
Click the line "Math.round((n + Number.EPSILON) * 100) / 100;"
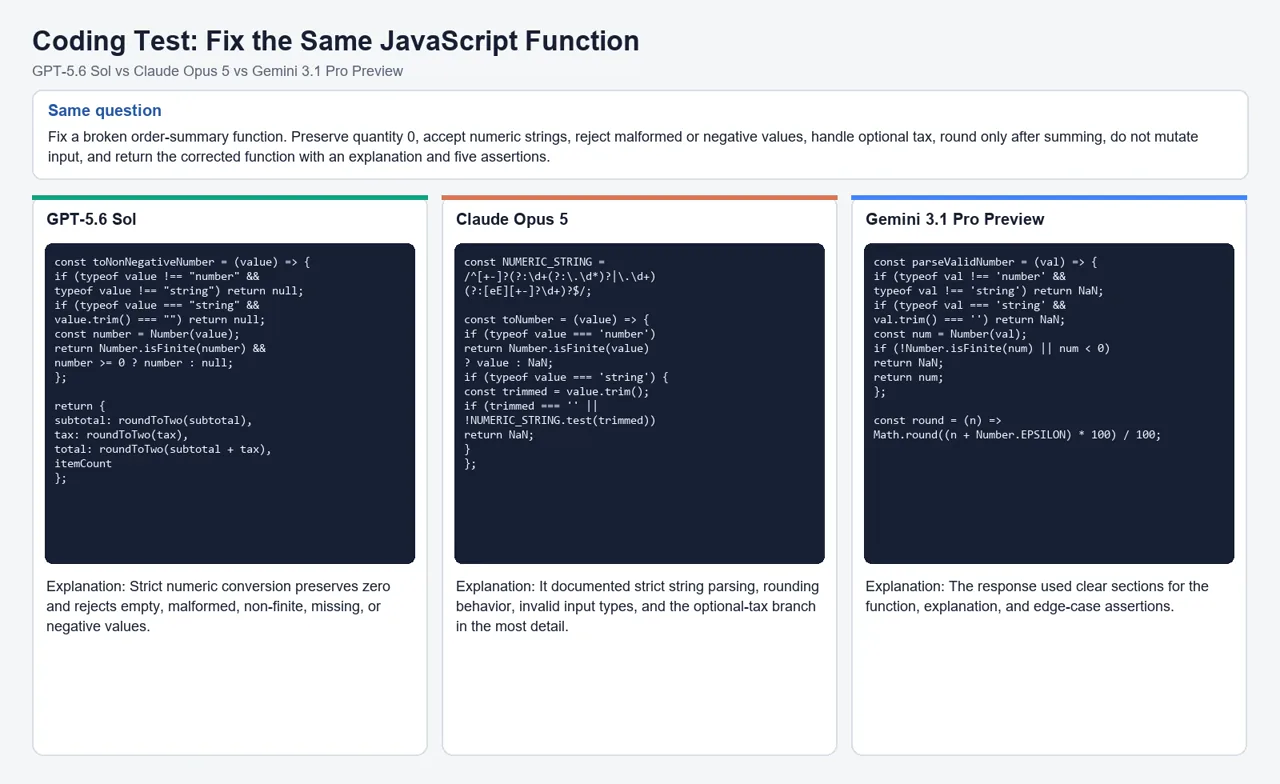[x=1018, y=435]
